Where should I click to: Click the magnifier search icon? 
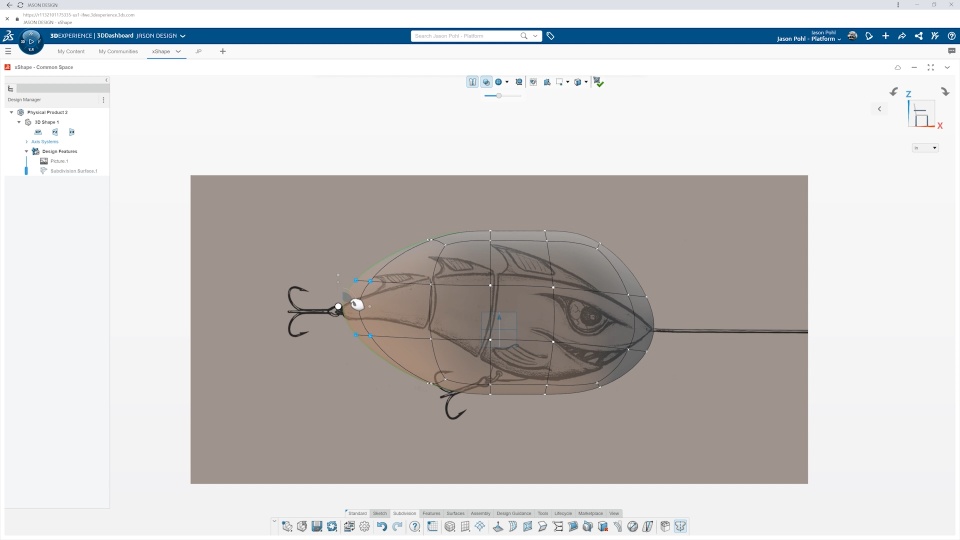point(524,36)
